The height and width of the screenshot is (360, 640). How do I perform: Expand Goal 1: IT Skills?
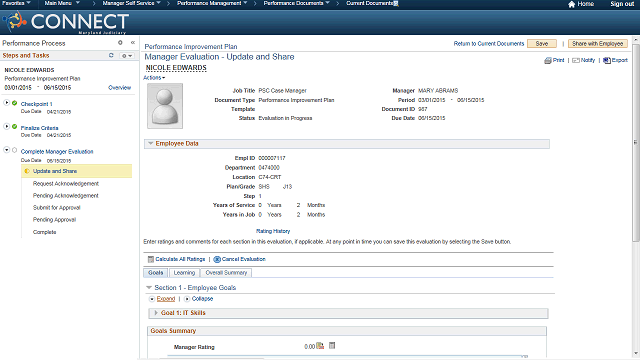click(x=156, y=313)
